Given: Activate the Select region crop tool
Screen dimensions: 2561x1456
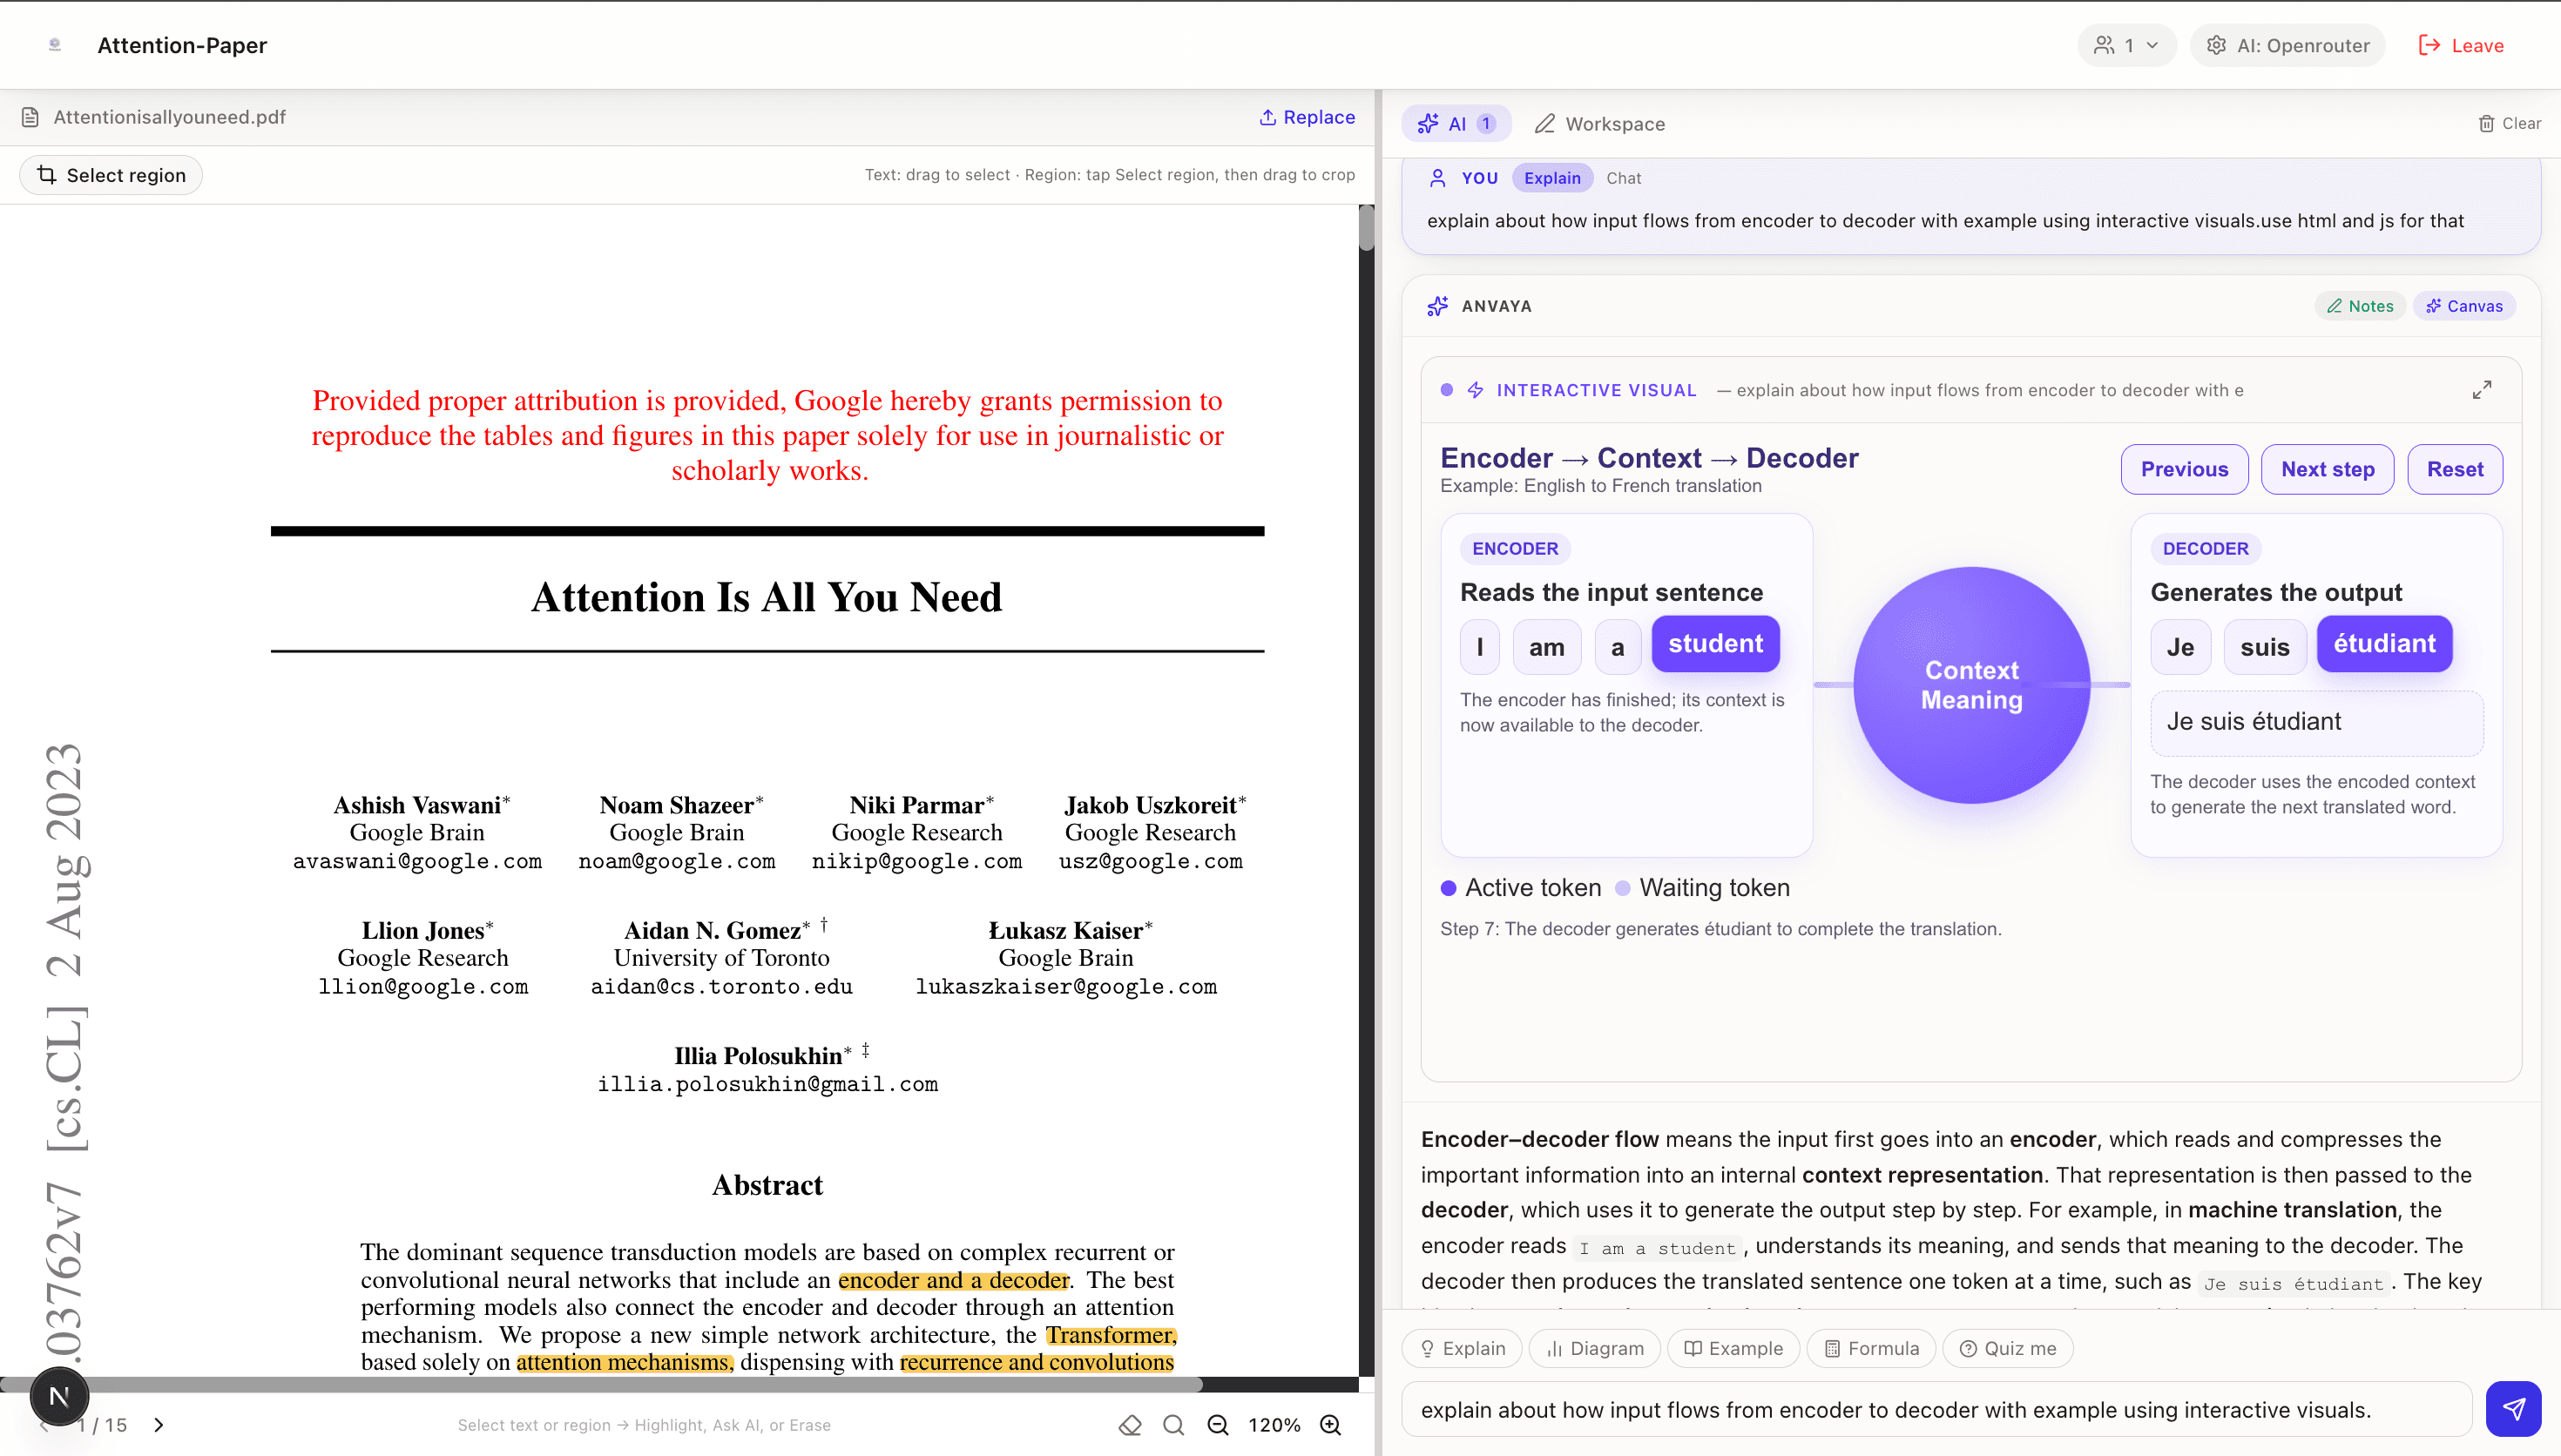Looking at the screenshot, I should [x=111, y=175].
